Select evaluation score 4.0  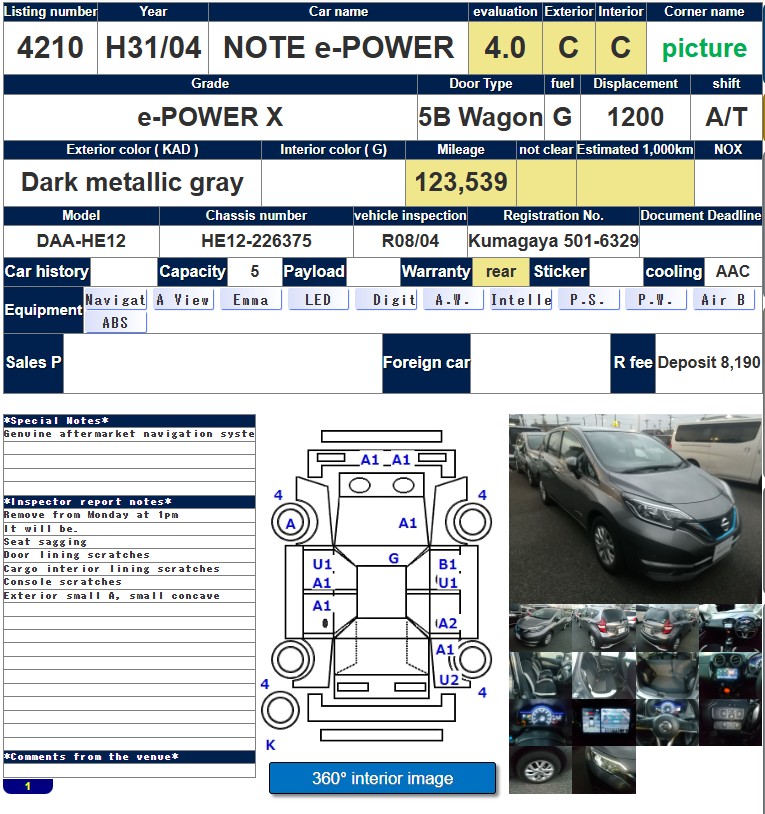point(505,48)
